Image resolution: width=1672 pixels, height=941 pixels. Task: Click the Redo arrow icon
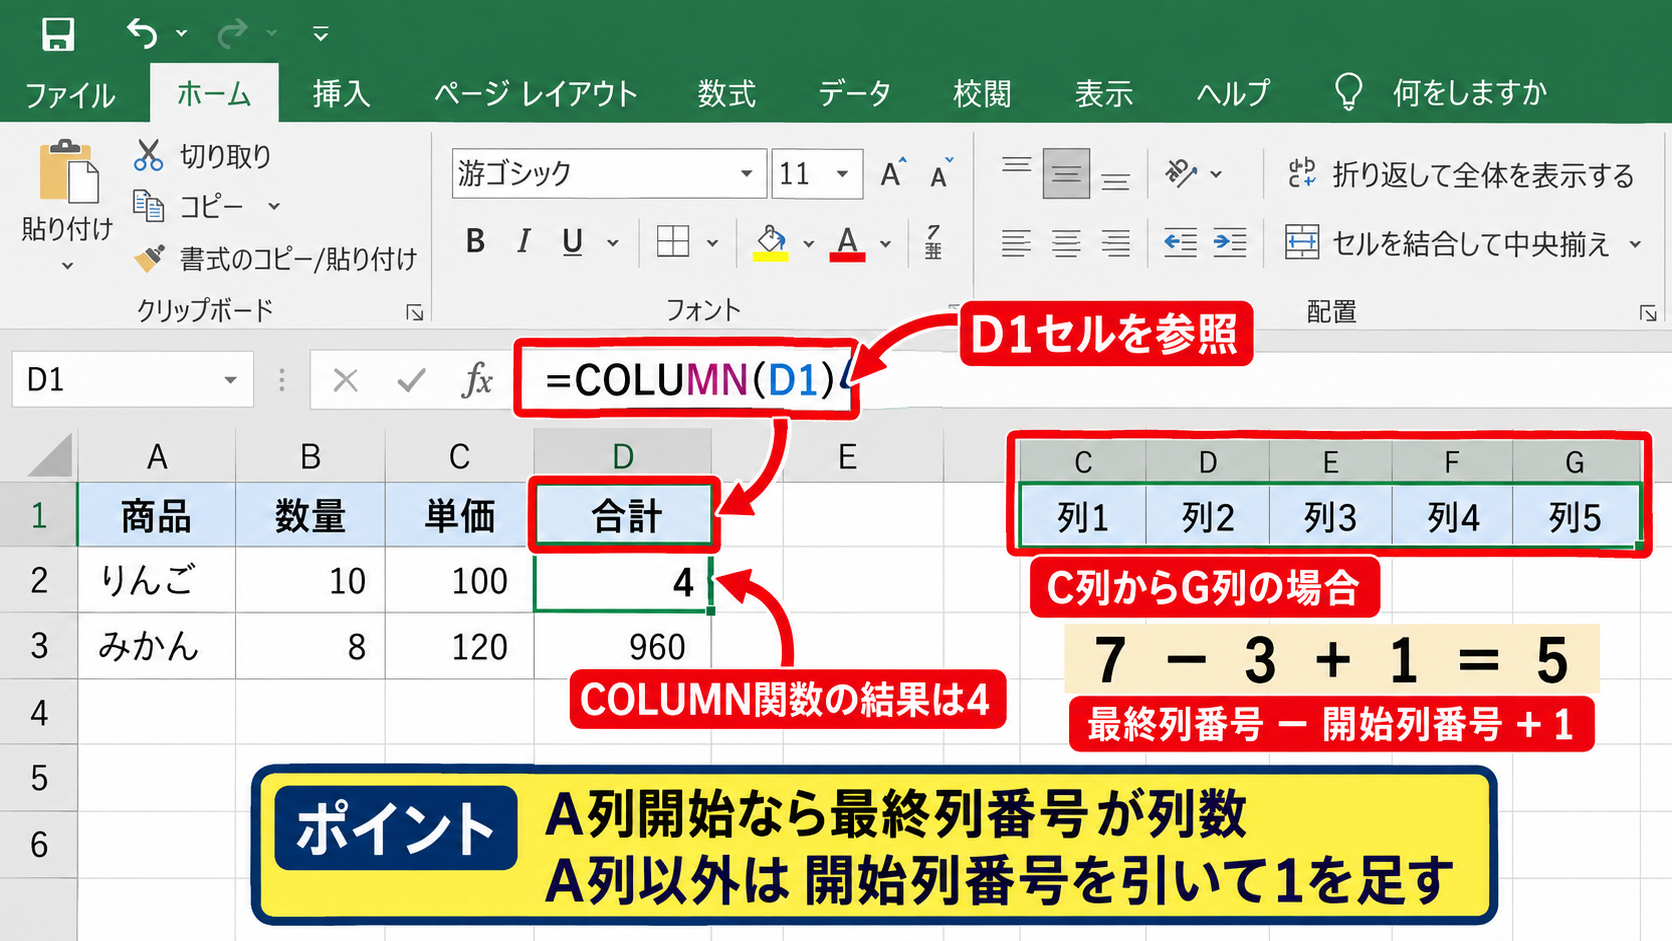(x=232, y=34)
